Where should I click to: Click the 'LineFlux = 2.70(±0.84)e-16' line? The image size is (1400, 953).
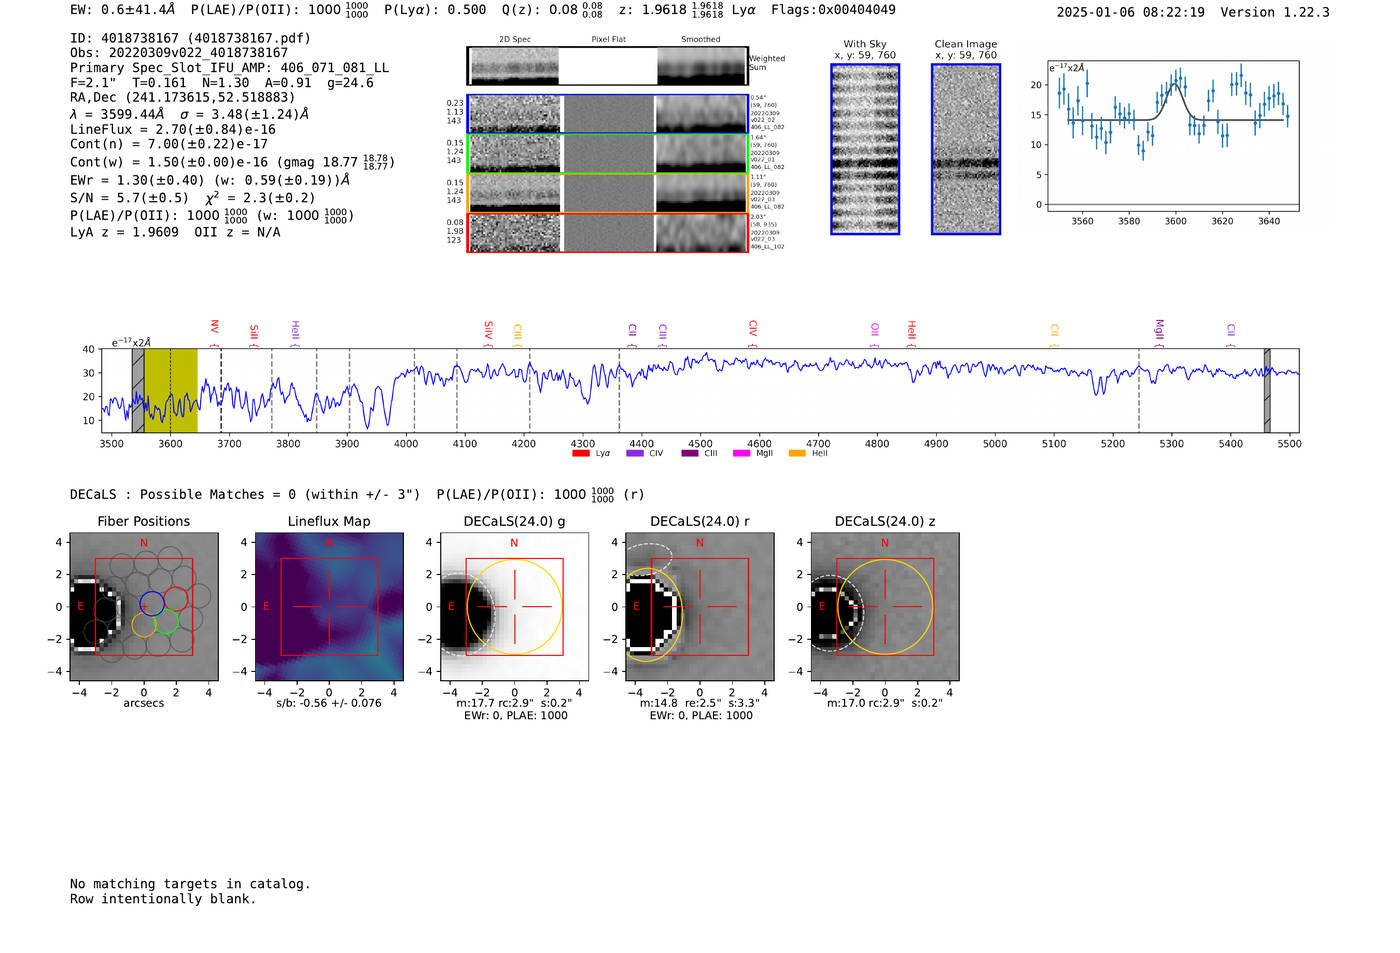coord(173,129)
